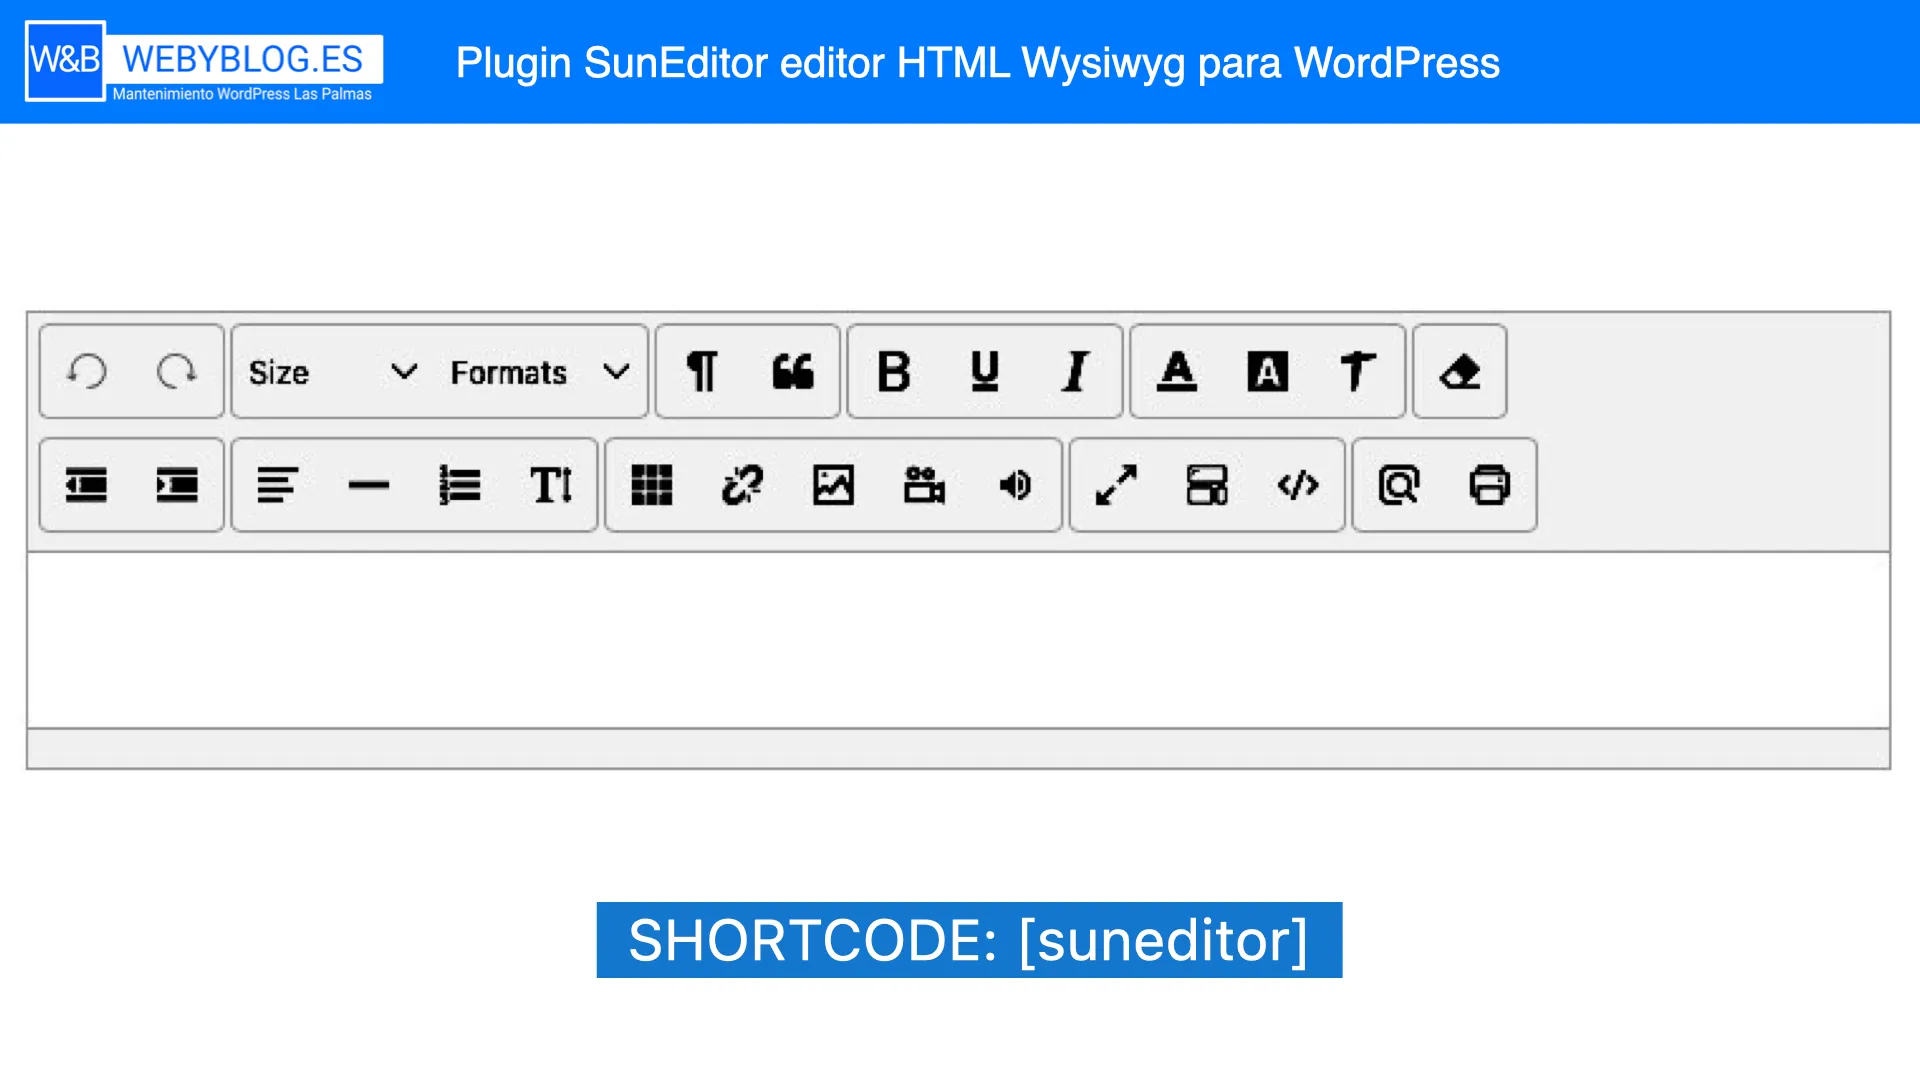Open the insert image dialog
Image resolution: width=1920 pixels, height=1080 pixels.
pos(833,486)
